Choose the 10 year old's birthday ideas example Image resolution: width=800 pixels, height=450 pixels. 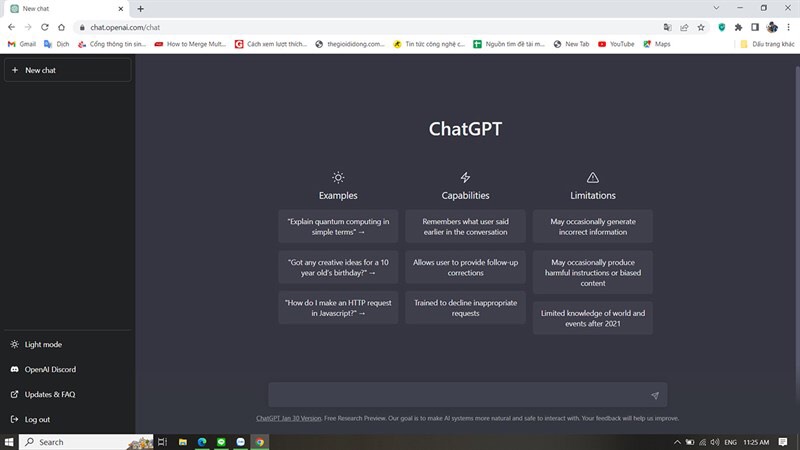point(338,267)
